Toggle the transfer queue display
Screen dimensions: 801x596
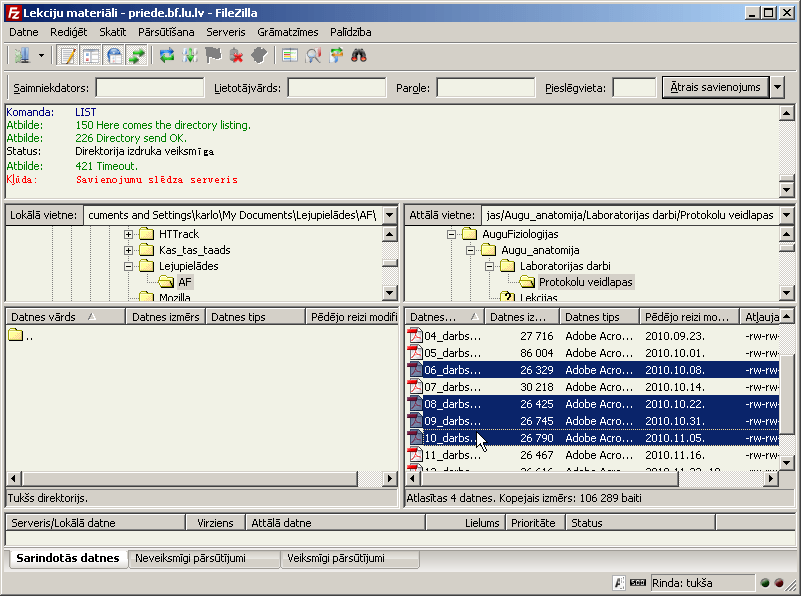pyautogui.click(x=137, y=55)
